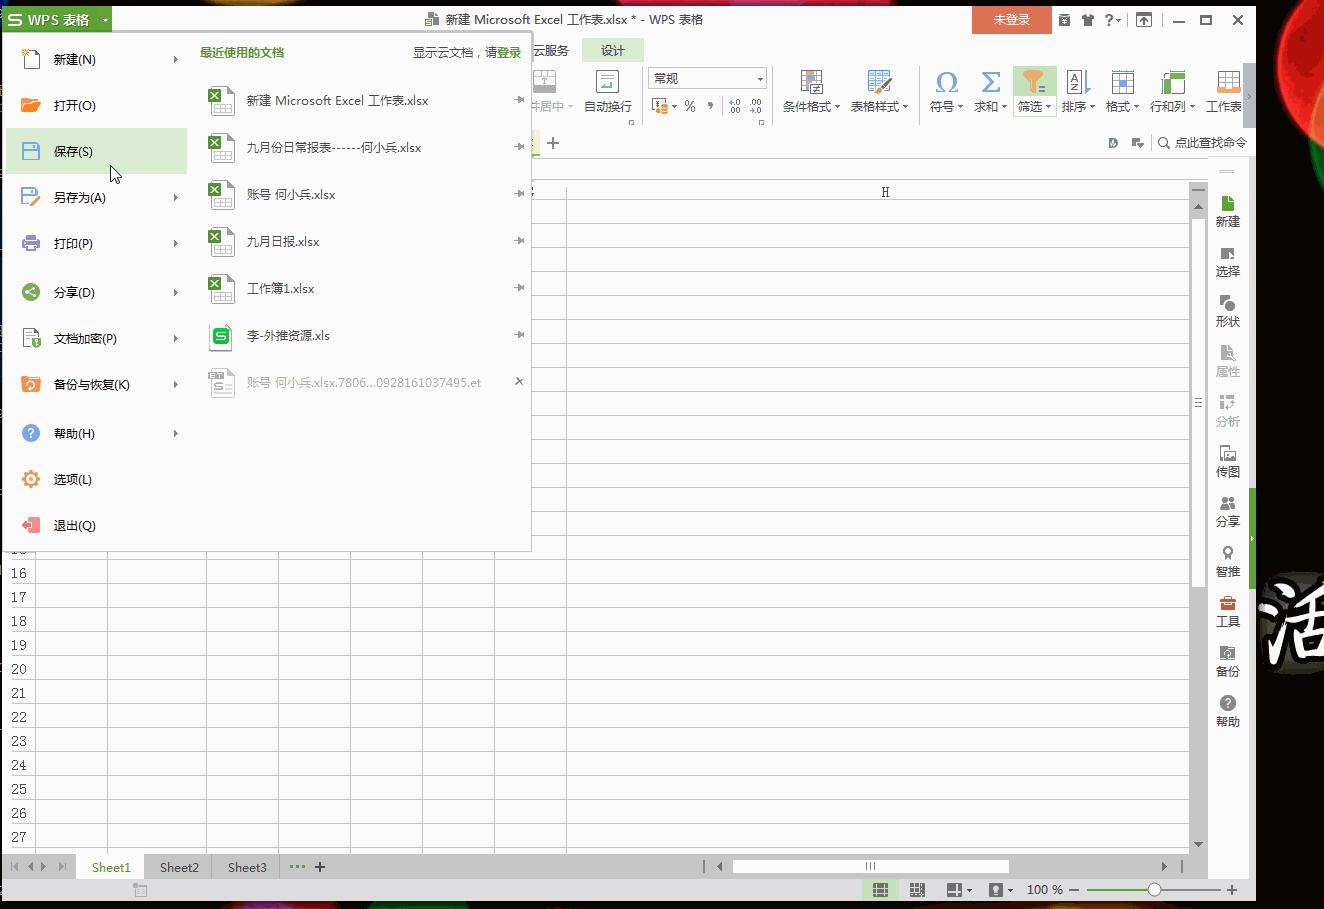This screenshot has height=909, width=1324.
Task: Click the 未登录 login button
Action: 1011,20
